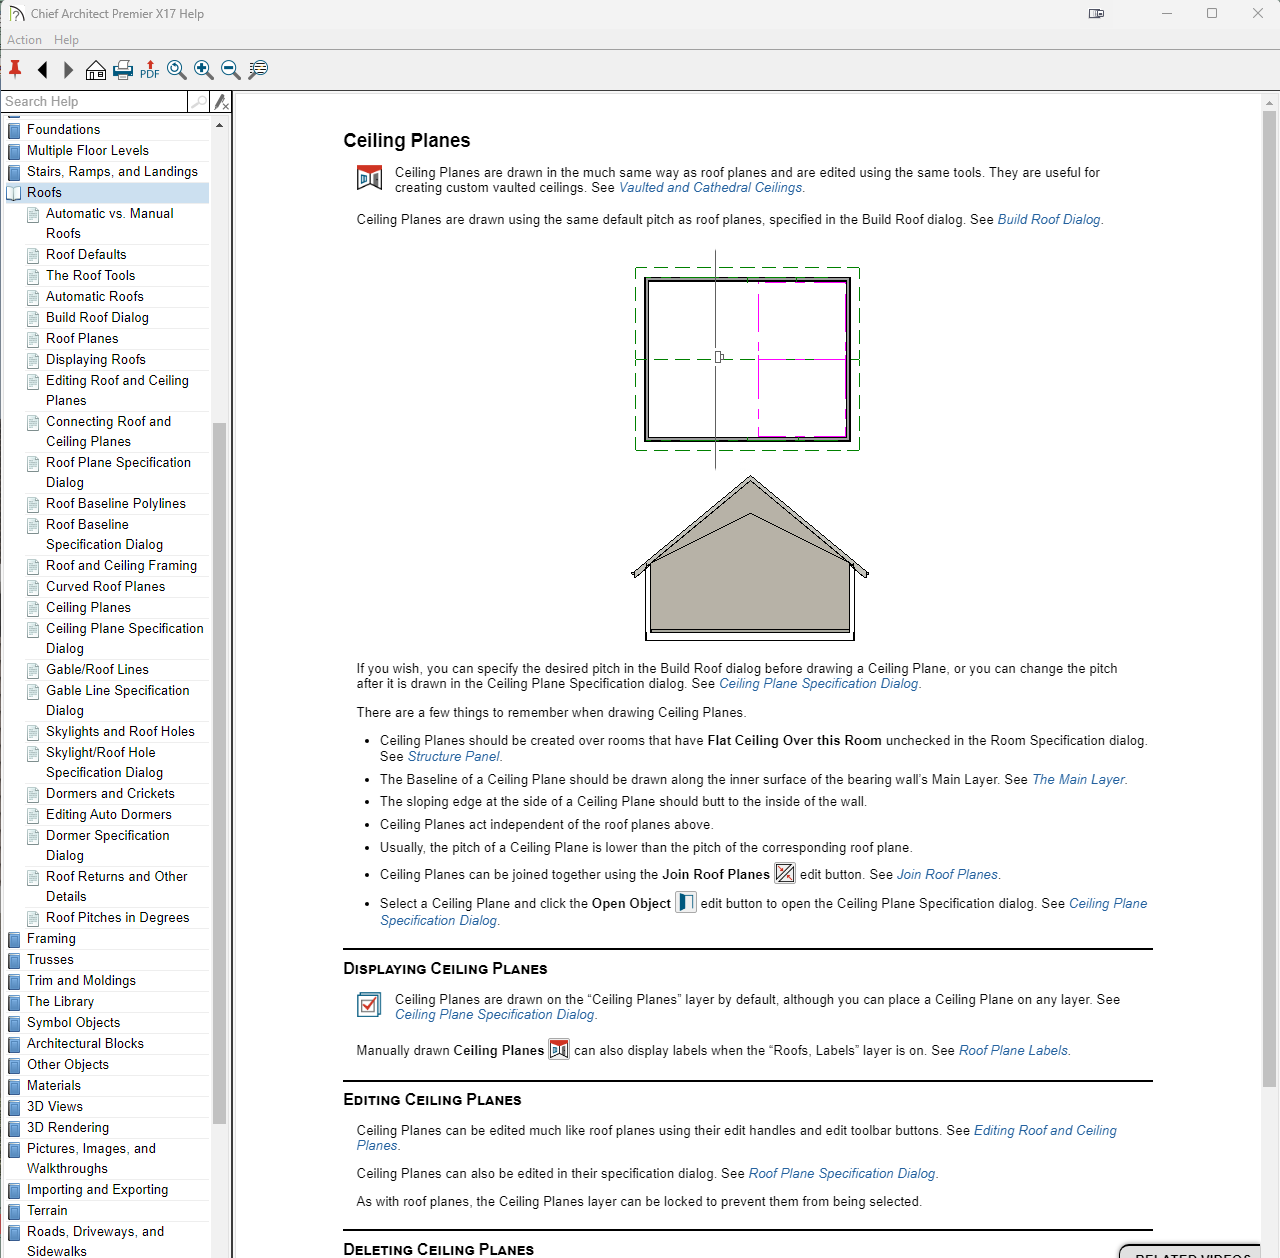The image size is (1280, 1258).
Task: Open the Join Roof Planes link
Action: coord(947,875)
